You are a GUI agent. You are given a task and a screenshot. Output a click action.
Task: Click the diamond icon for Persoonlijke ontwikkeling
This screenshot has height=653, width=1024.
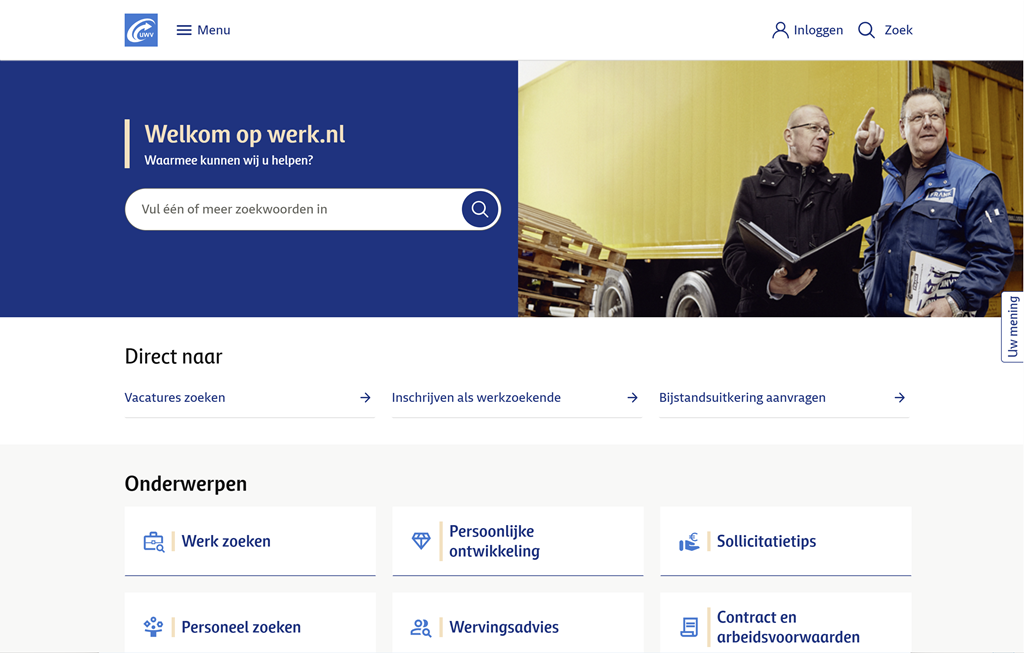pyautogui.click(x=421, y=541)
